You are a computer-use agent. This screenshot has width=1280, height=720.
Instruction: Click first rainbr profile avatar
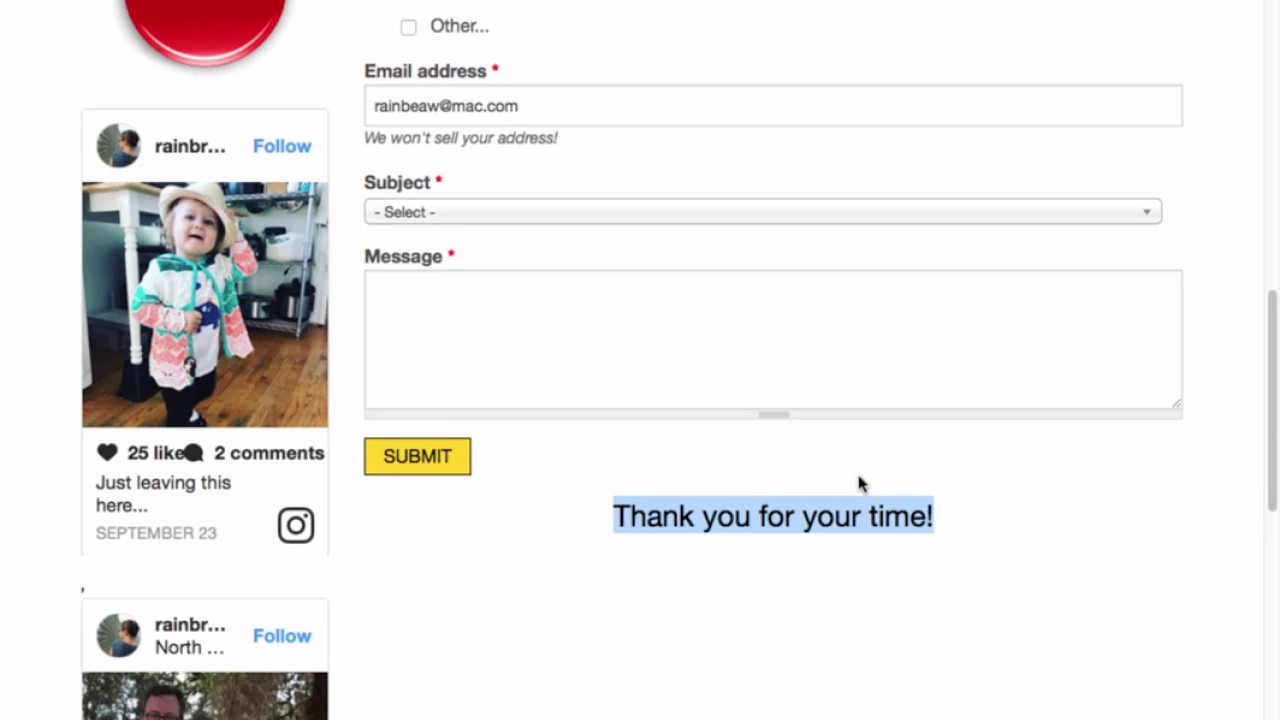click(x=118, y=146)
